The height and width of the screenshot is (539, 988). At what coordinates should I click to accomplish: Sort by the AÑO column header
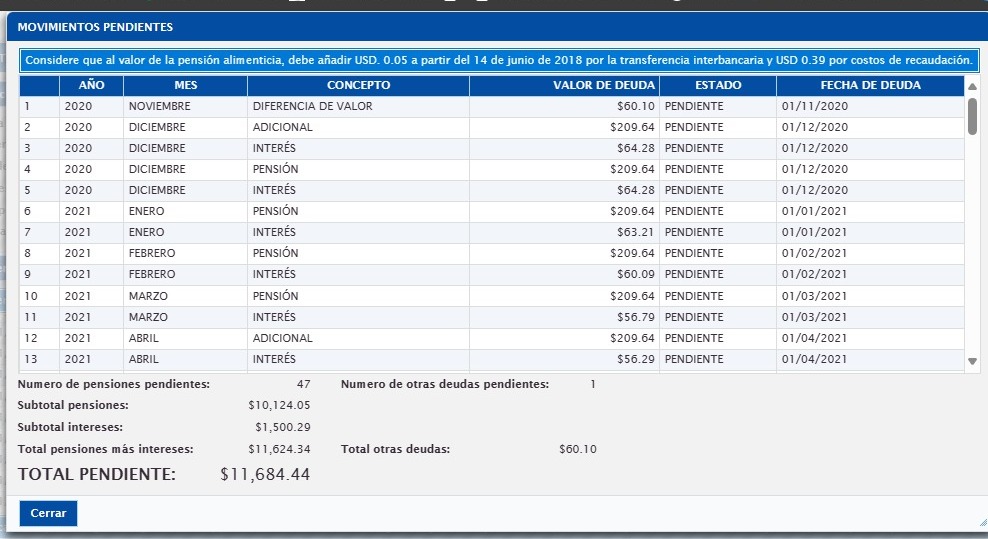[x=91, y=85]
